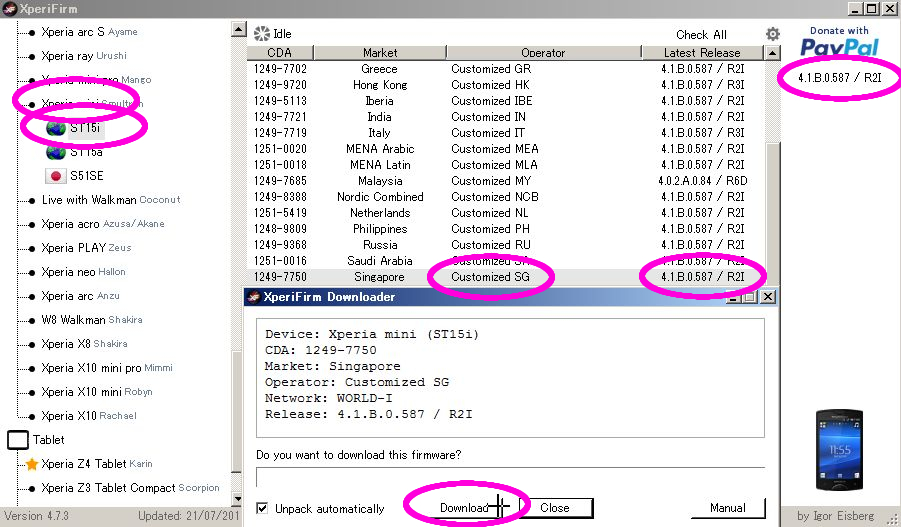Select Xperia acro Azusa/Akane

(x=103, y=224)
